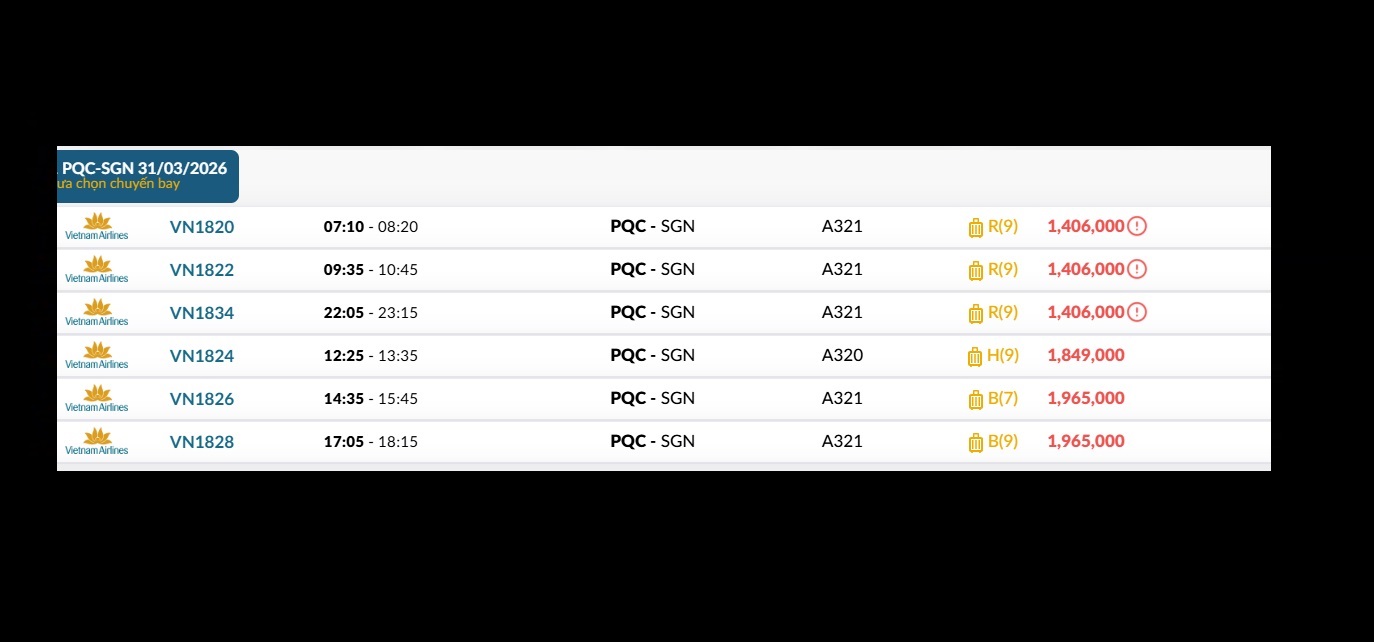This screenshot has width=1374, height=642.
Task: Click the warning icon beside VN1820 price
Action: 1137,226
